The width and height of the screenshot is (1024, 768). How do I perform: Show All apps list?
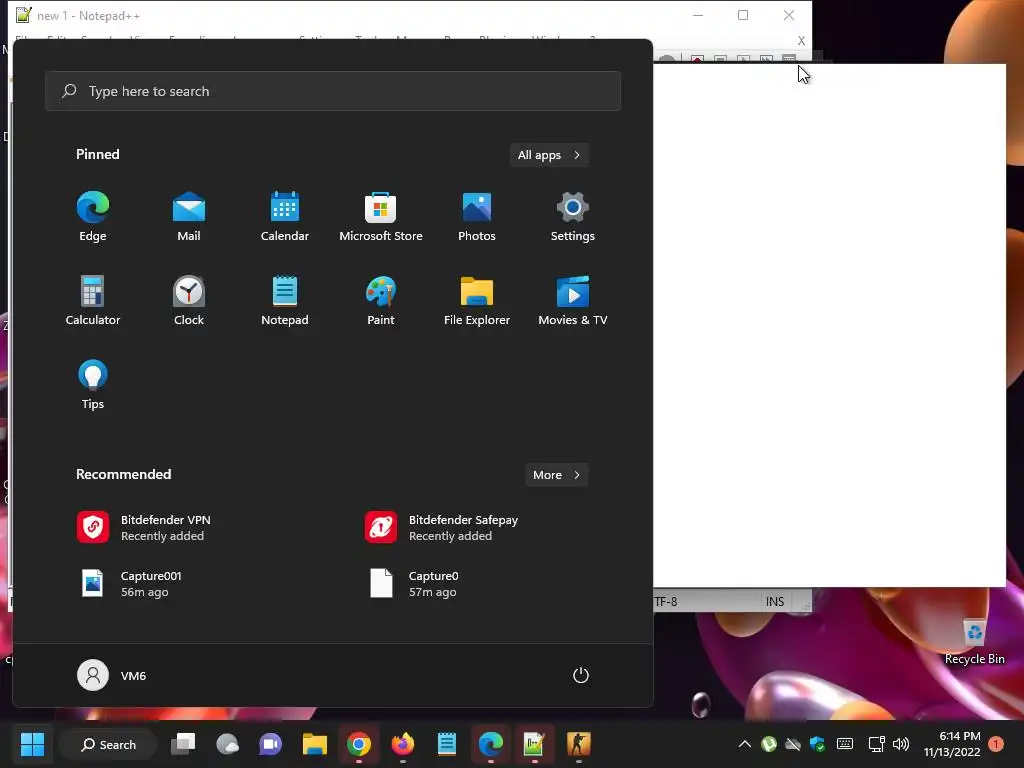coord(549,155)
